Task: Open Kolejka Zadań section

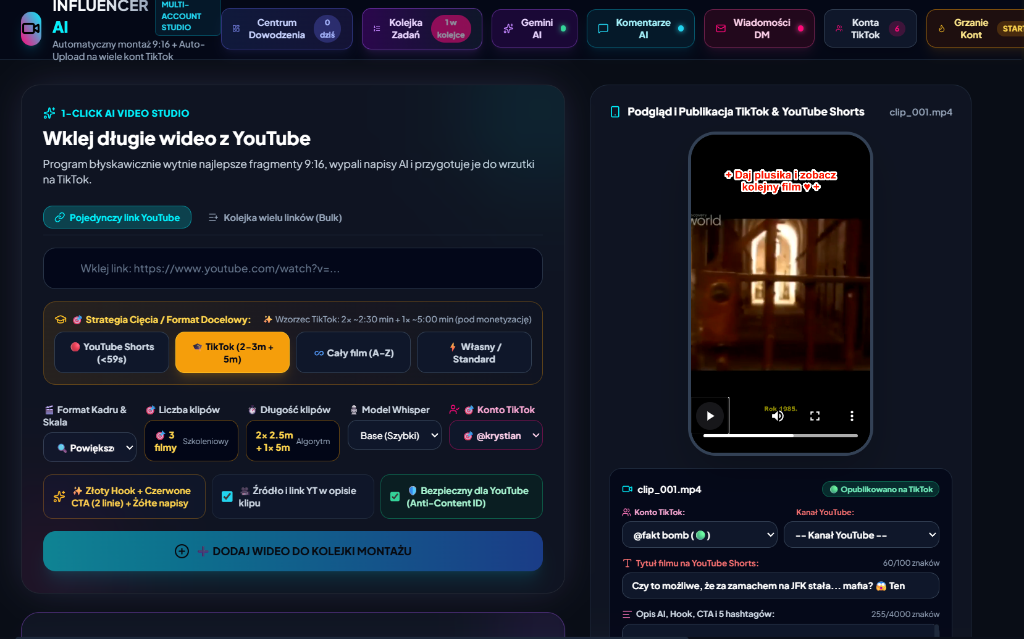Action: click(422, 29)
